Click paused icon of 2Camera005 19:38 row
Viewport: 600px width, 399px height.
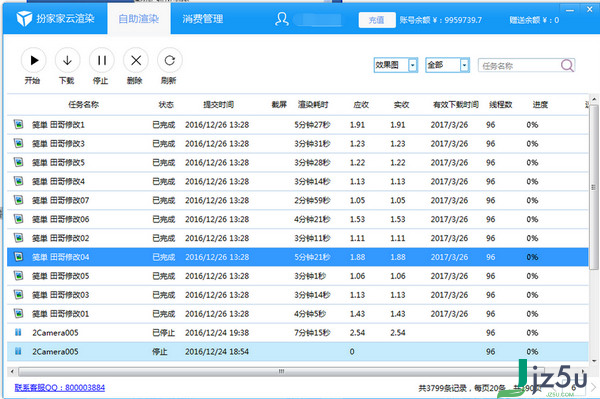point(18,332)
